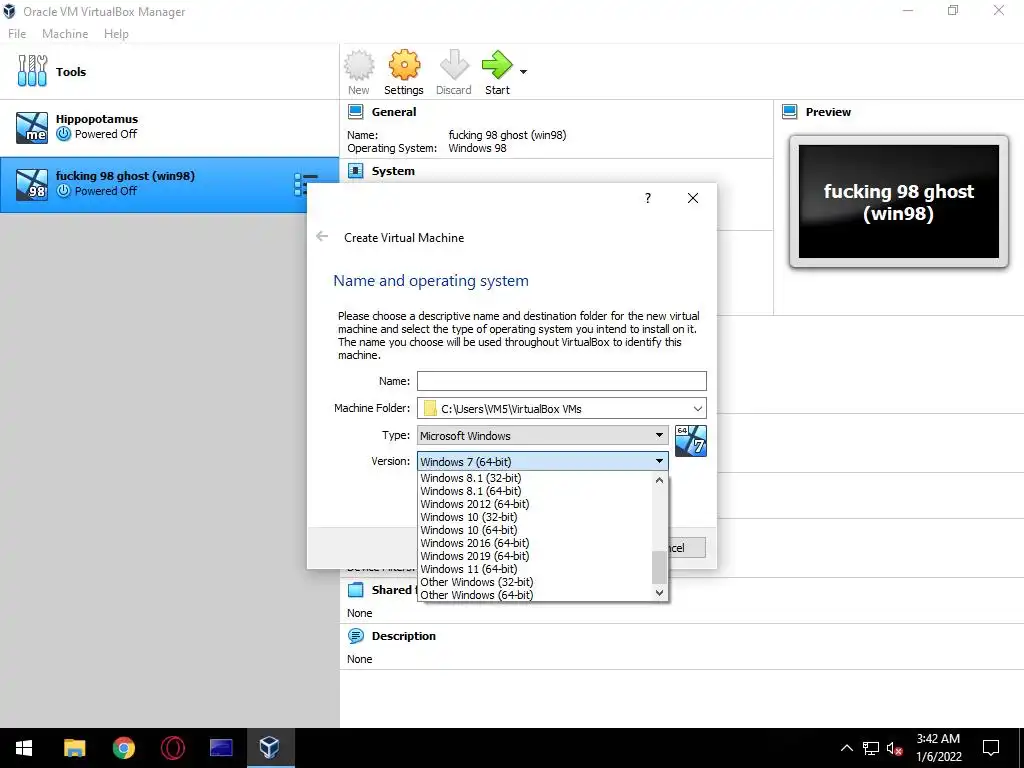
Task: Click the back arrow in the wizard
Action: coord(322,236)
